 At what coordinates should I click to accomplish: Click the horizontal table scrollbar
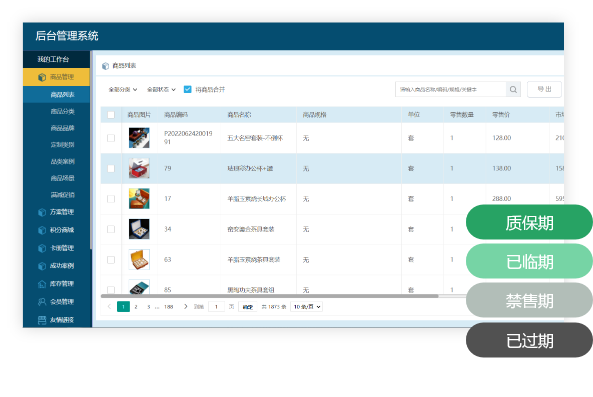tap(269, 296)
